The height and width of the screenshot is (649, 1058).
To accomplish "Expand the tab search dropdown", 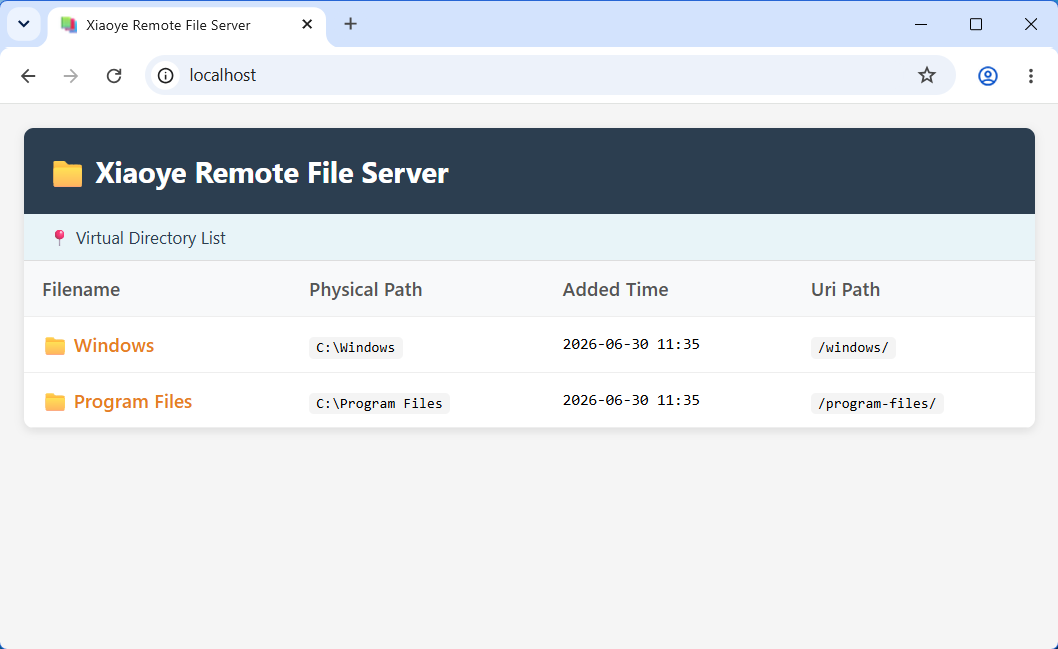I will point(24,24).
